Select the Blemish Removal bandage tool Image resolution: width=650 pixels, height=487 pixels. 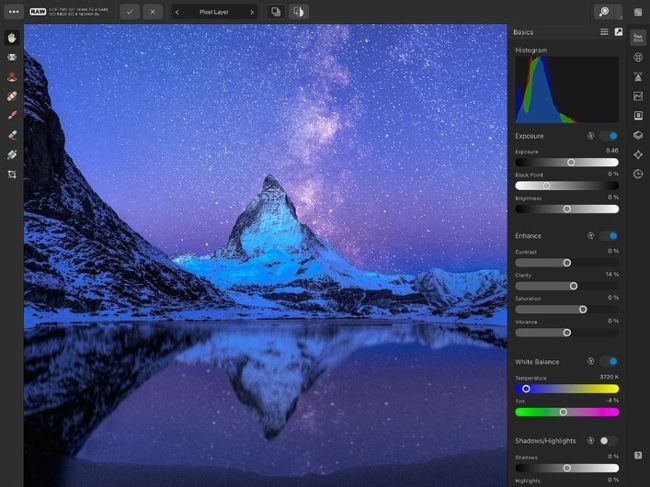[12, 96]
